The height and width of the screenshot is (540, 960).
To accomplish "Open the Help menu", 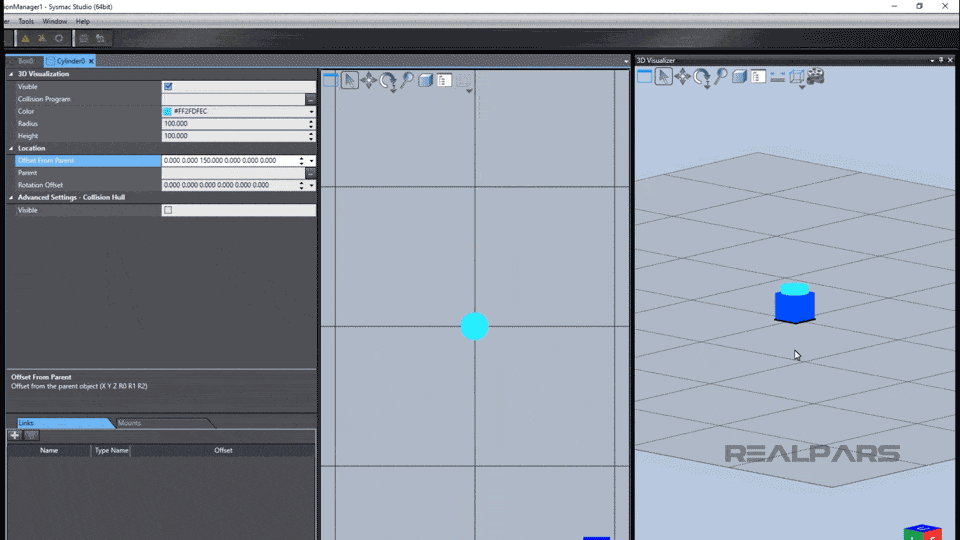I will (83, 21).
